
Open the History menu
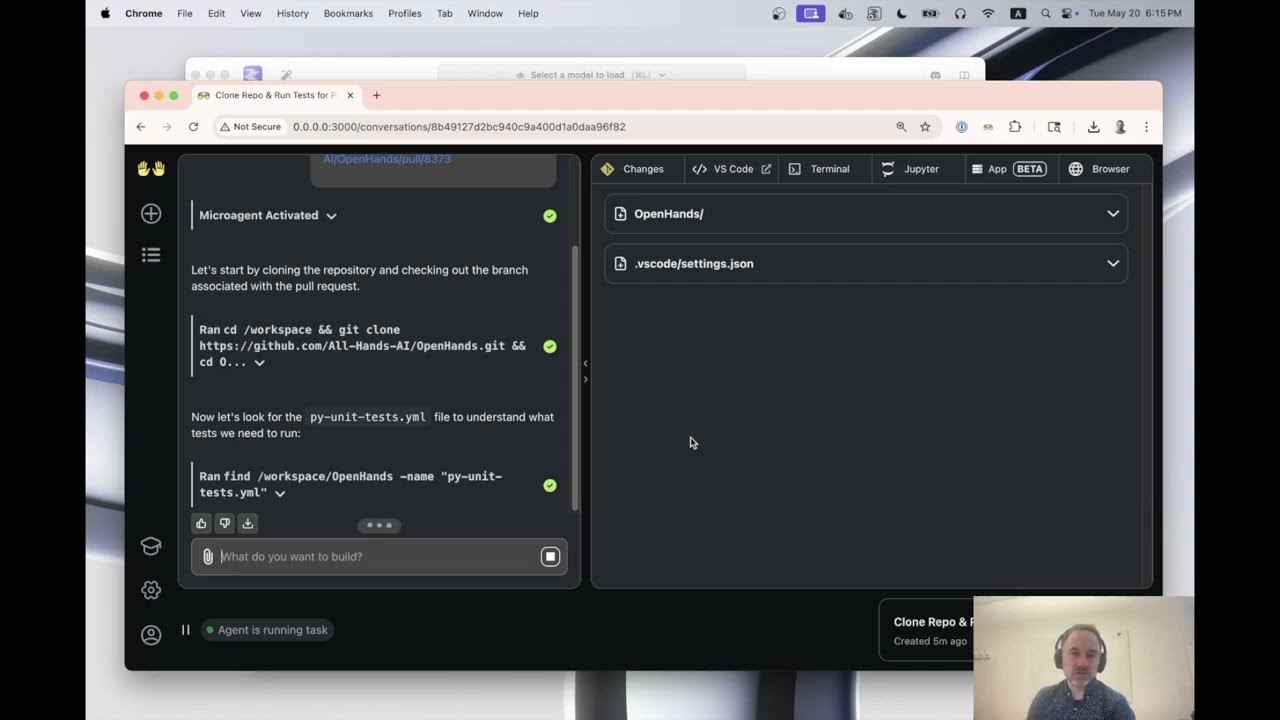[292, 13]
